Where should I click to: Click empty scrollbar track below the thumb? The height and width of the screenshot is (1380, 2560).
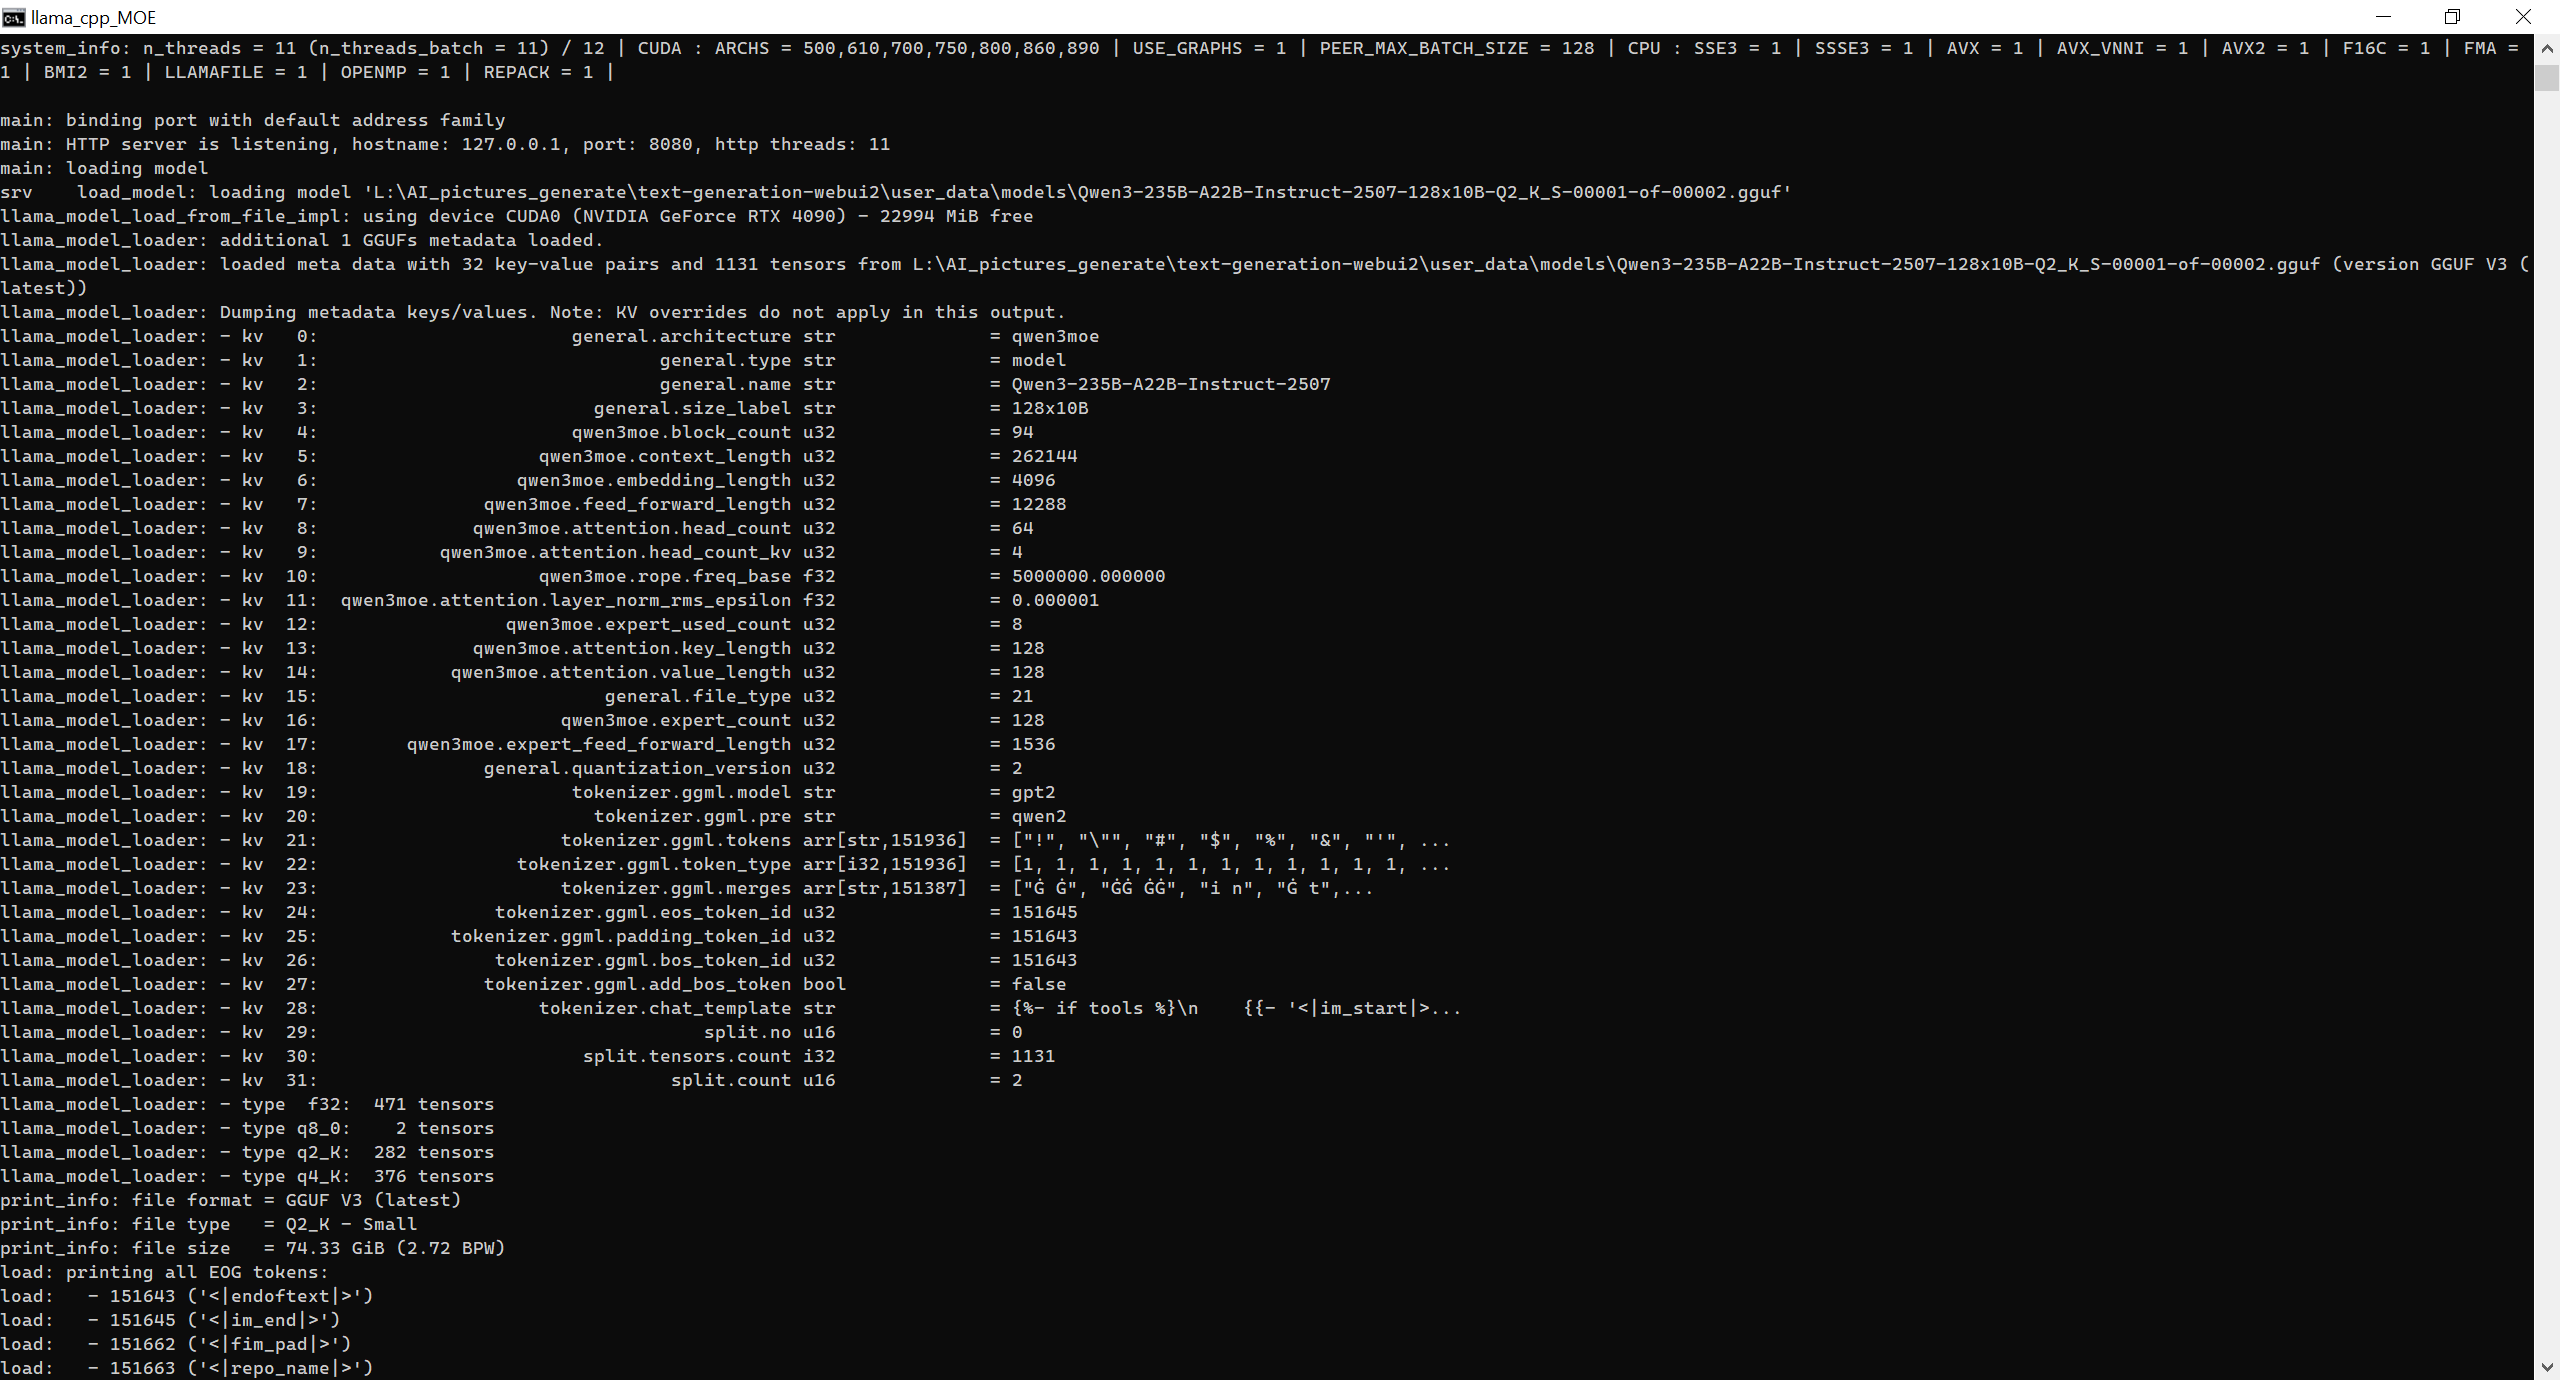[x=2546, y=700]
